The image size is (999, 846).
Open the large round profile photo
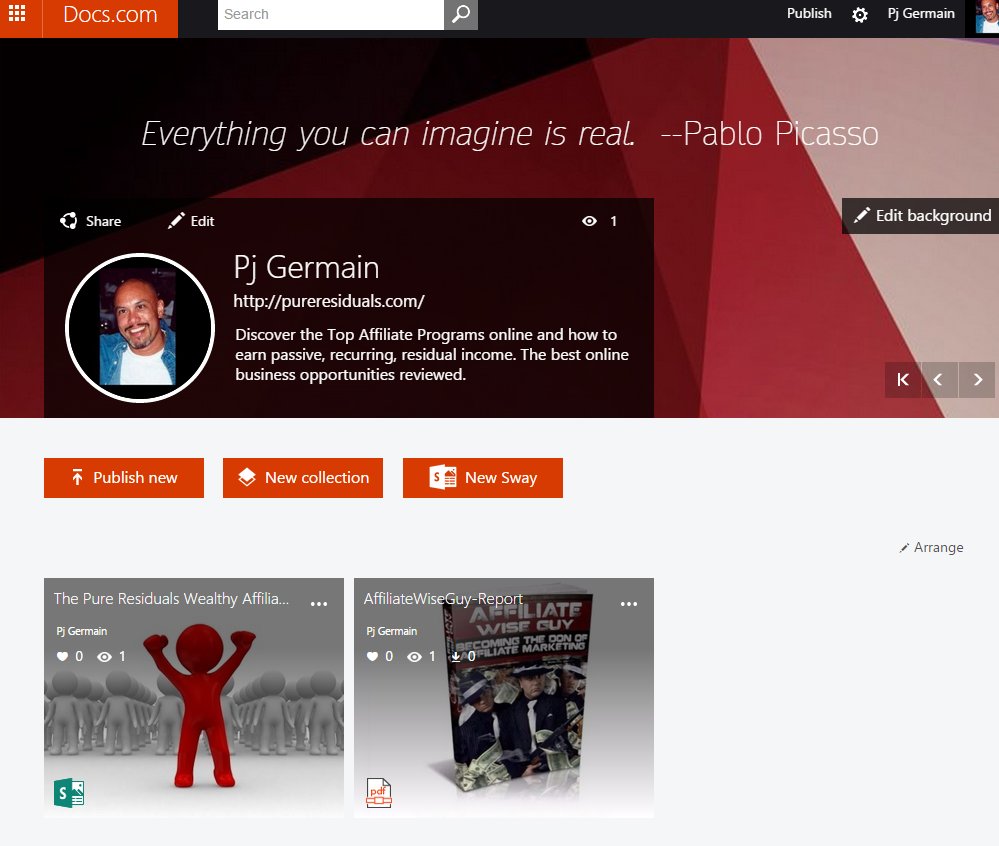(140, 328)
